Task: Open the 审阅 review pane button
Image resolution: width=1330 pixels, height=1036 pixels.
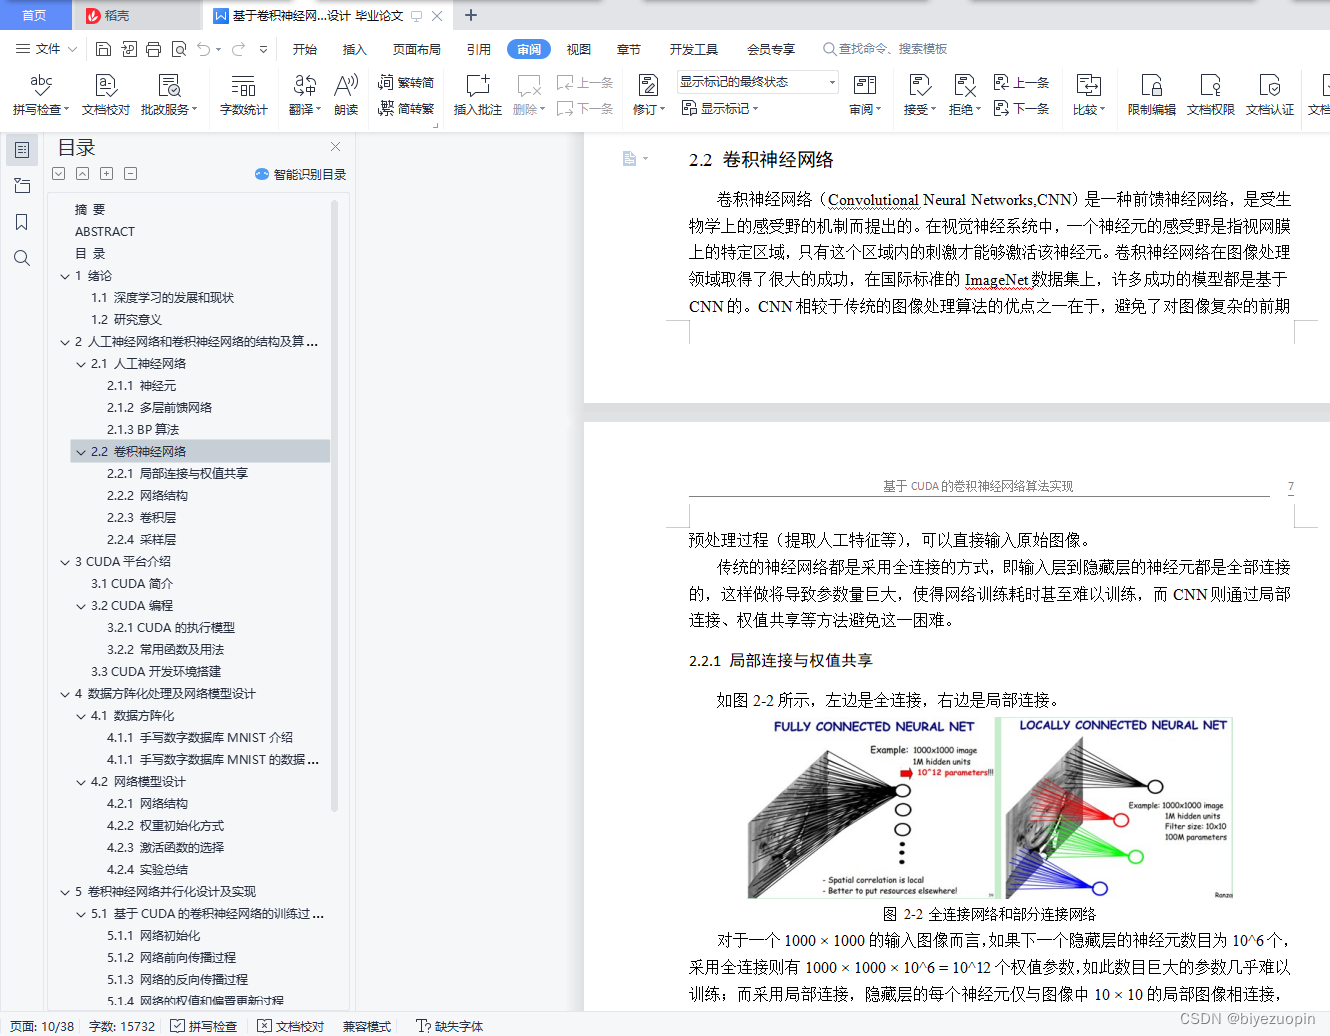Action: point(865,95)
